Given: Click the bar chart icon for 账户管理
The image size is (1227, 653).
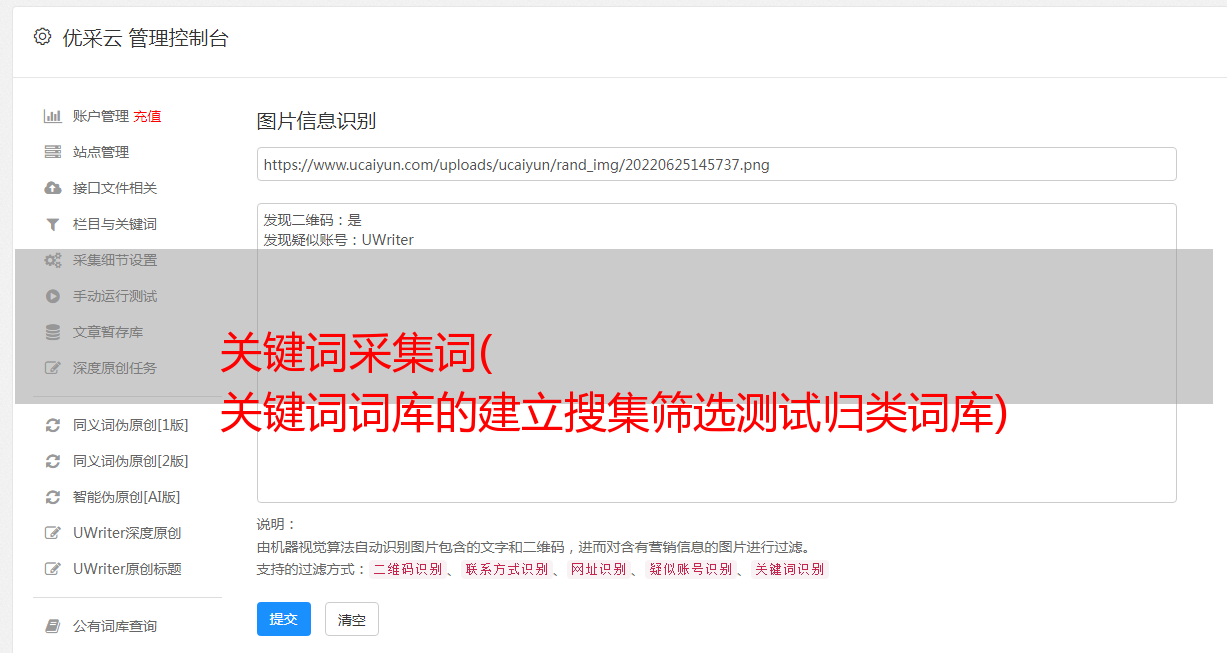Looking at the screenshot, I should [53, 116].
